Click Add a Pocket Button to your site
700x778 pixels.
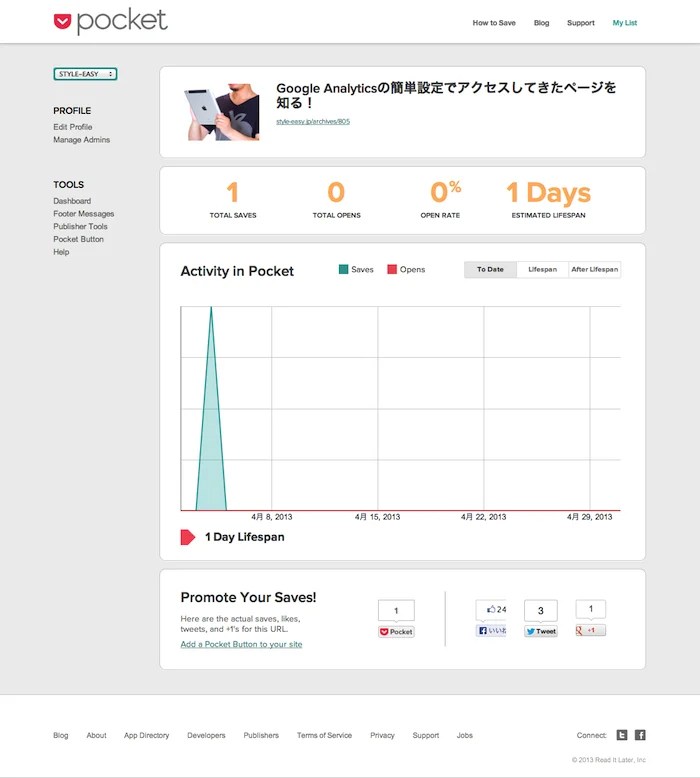(x=241, y=644)
